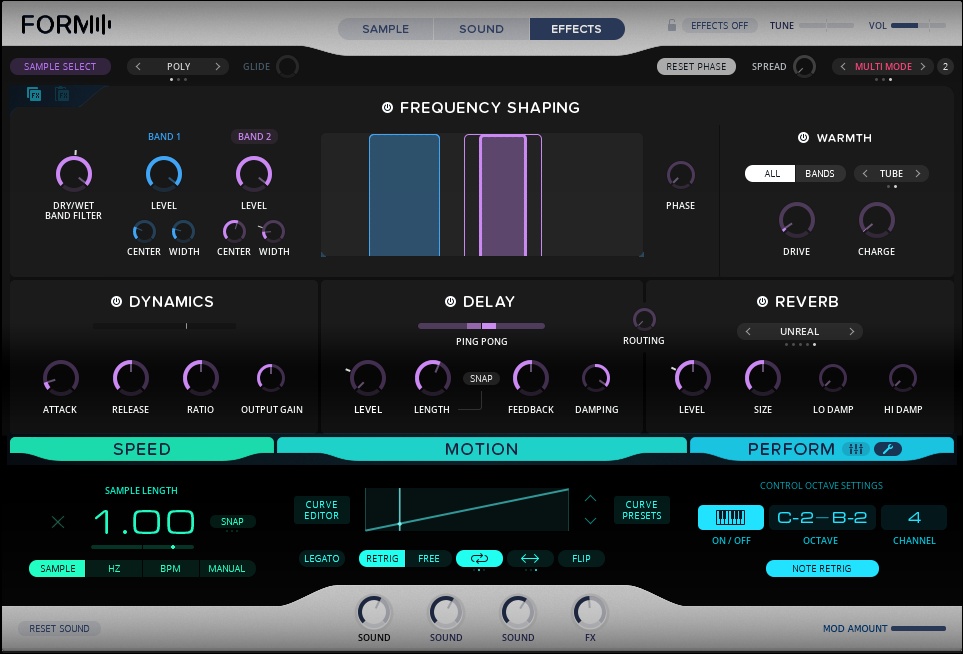963x654 pixels.
Task: Click the curve up arrow
Action: click(x=590, y=498)
